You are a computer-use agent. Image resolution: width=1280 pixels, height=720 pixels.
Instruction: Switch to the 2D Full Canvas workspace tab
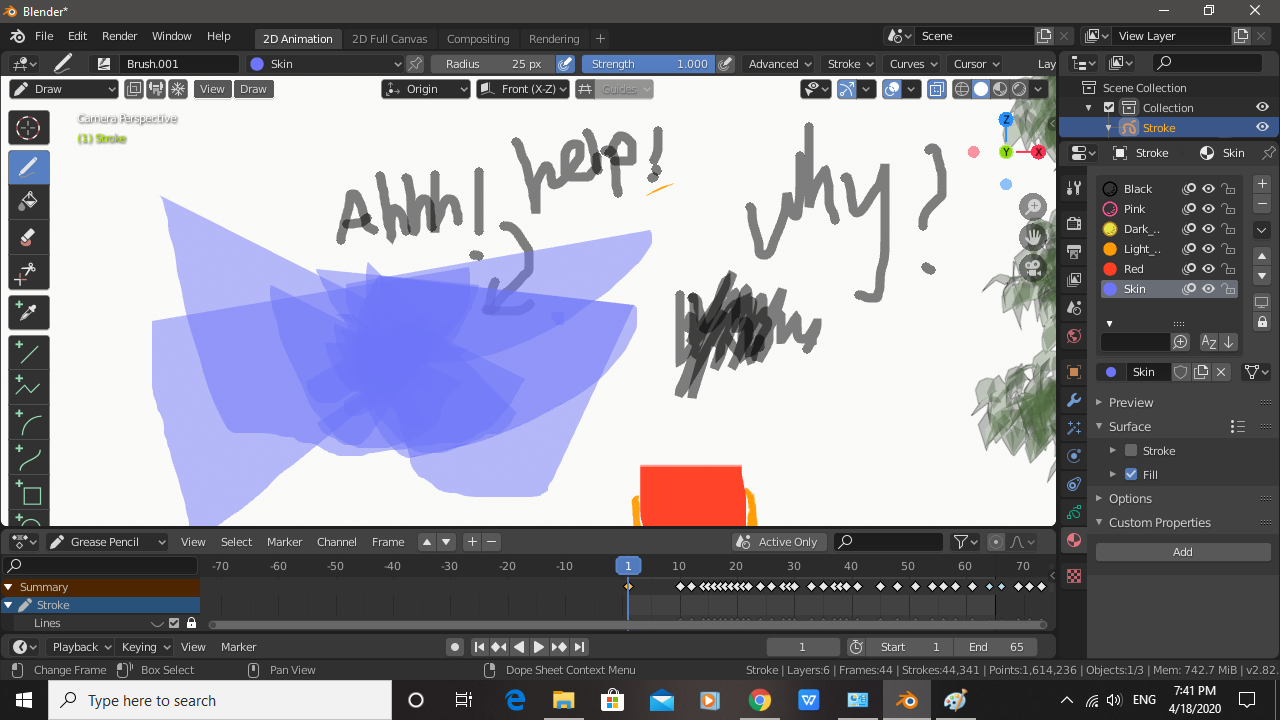[389, 39]
